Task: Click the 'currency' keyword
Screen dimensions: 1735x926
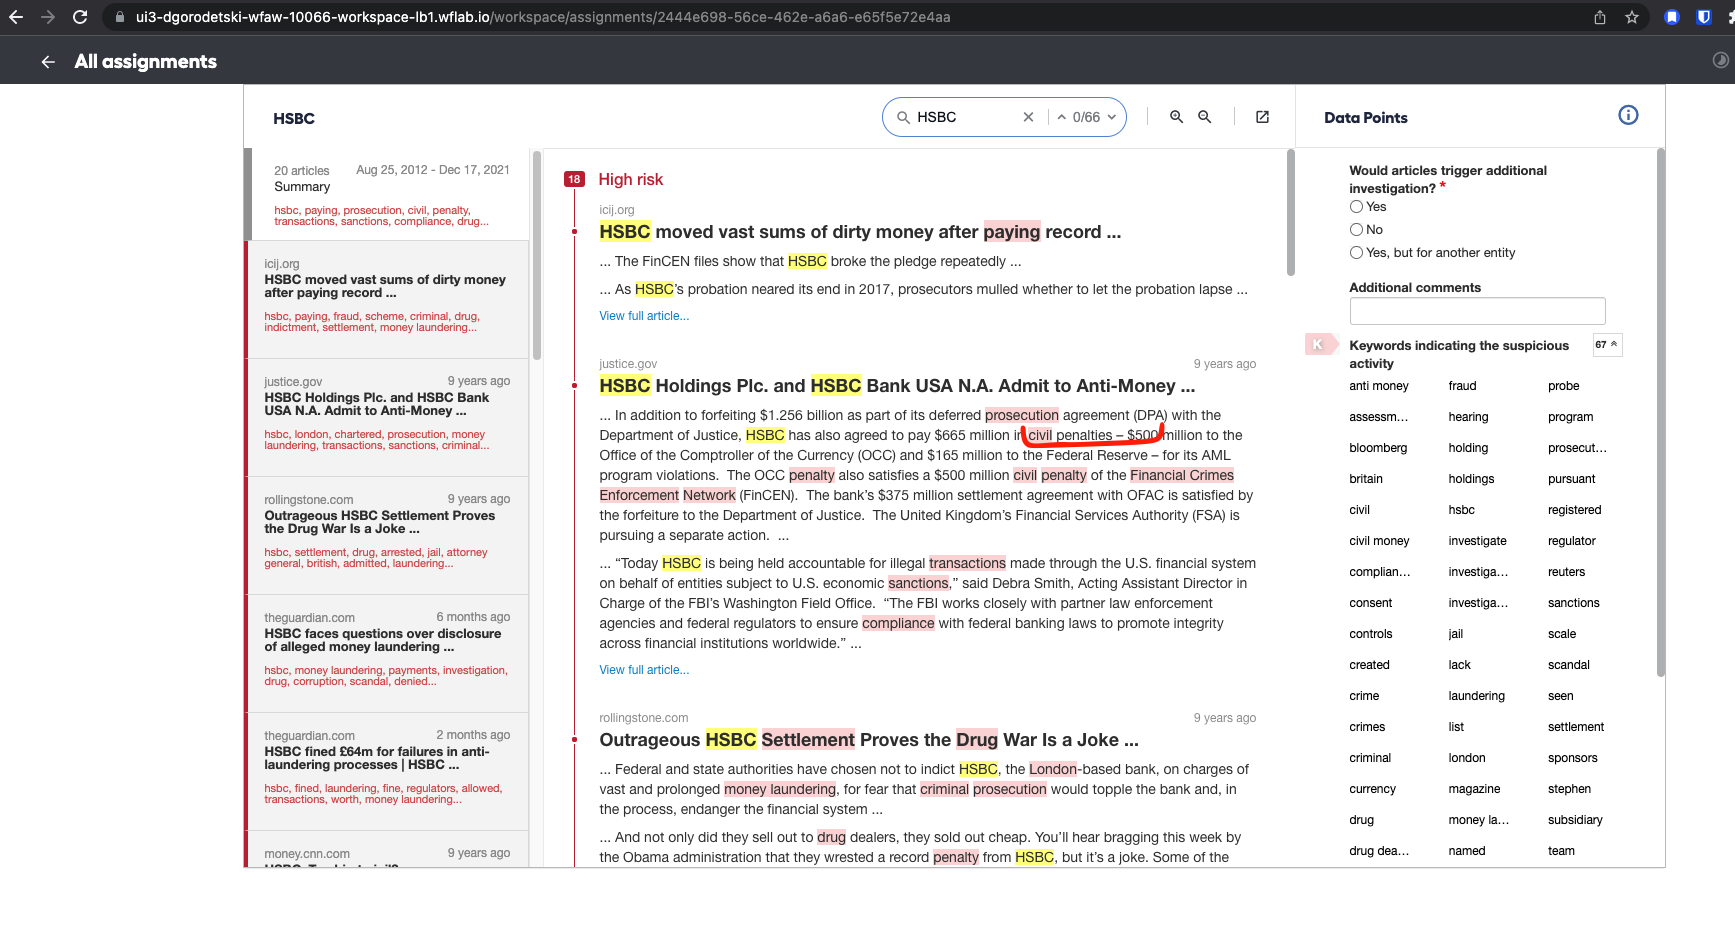Action: (1372, 789)
